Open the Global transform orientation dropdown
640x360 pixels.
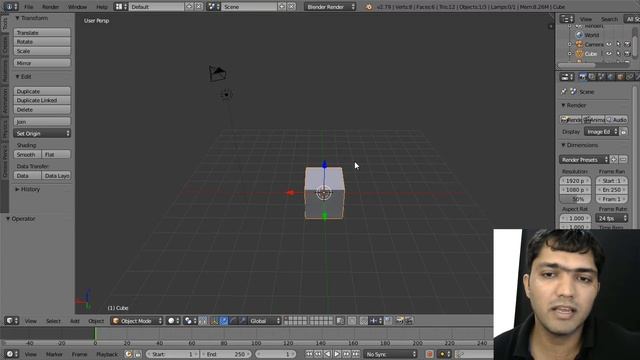point(264,321)
